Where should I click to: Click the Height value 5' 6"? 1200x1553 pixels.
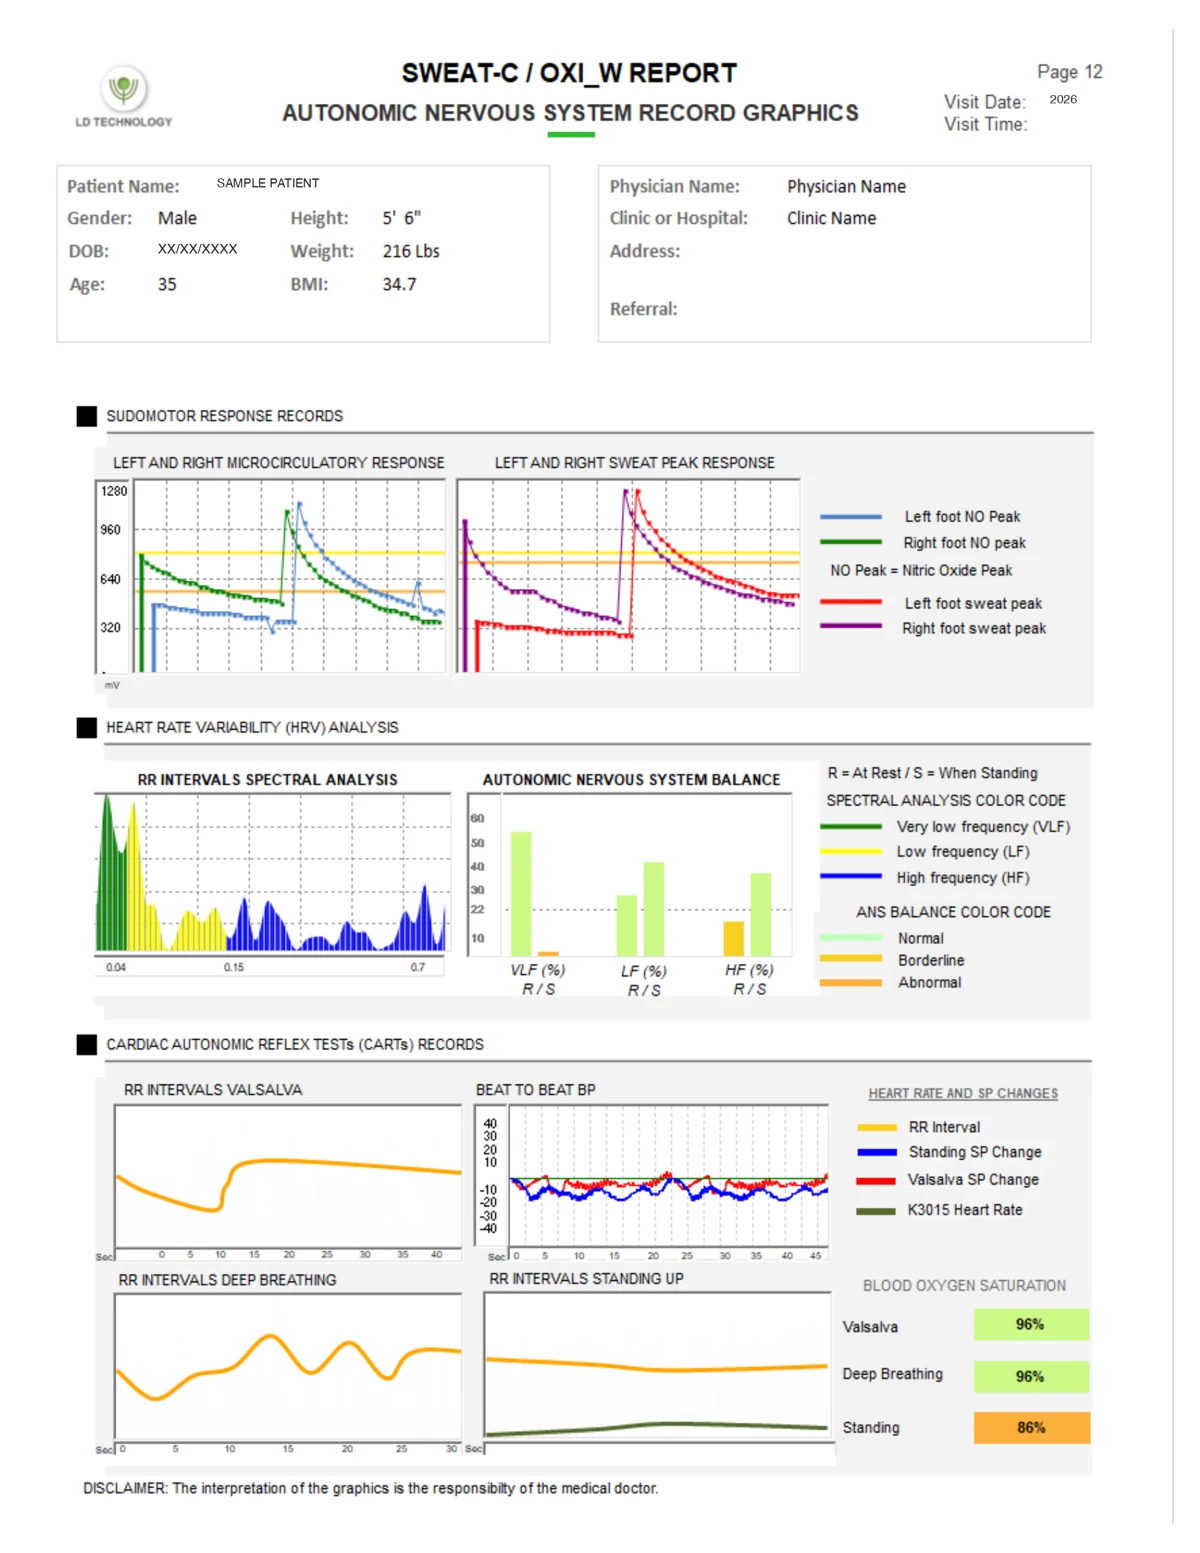click(x=402, y=218)
